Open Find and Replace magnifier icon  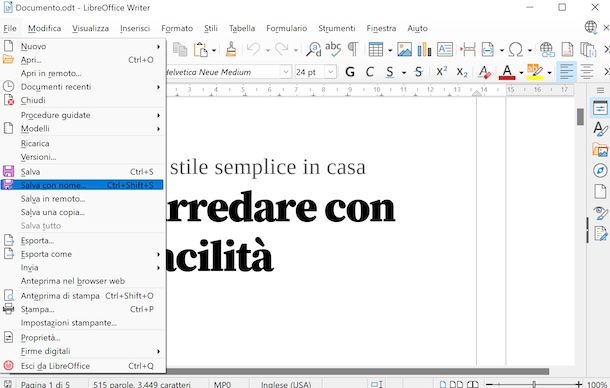pyautogui.click(x=314, y=49)
